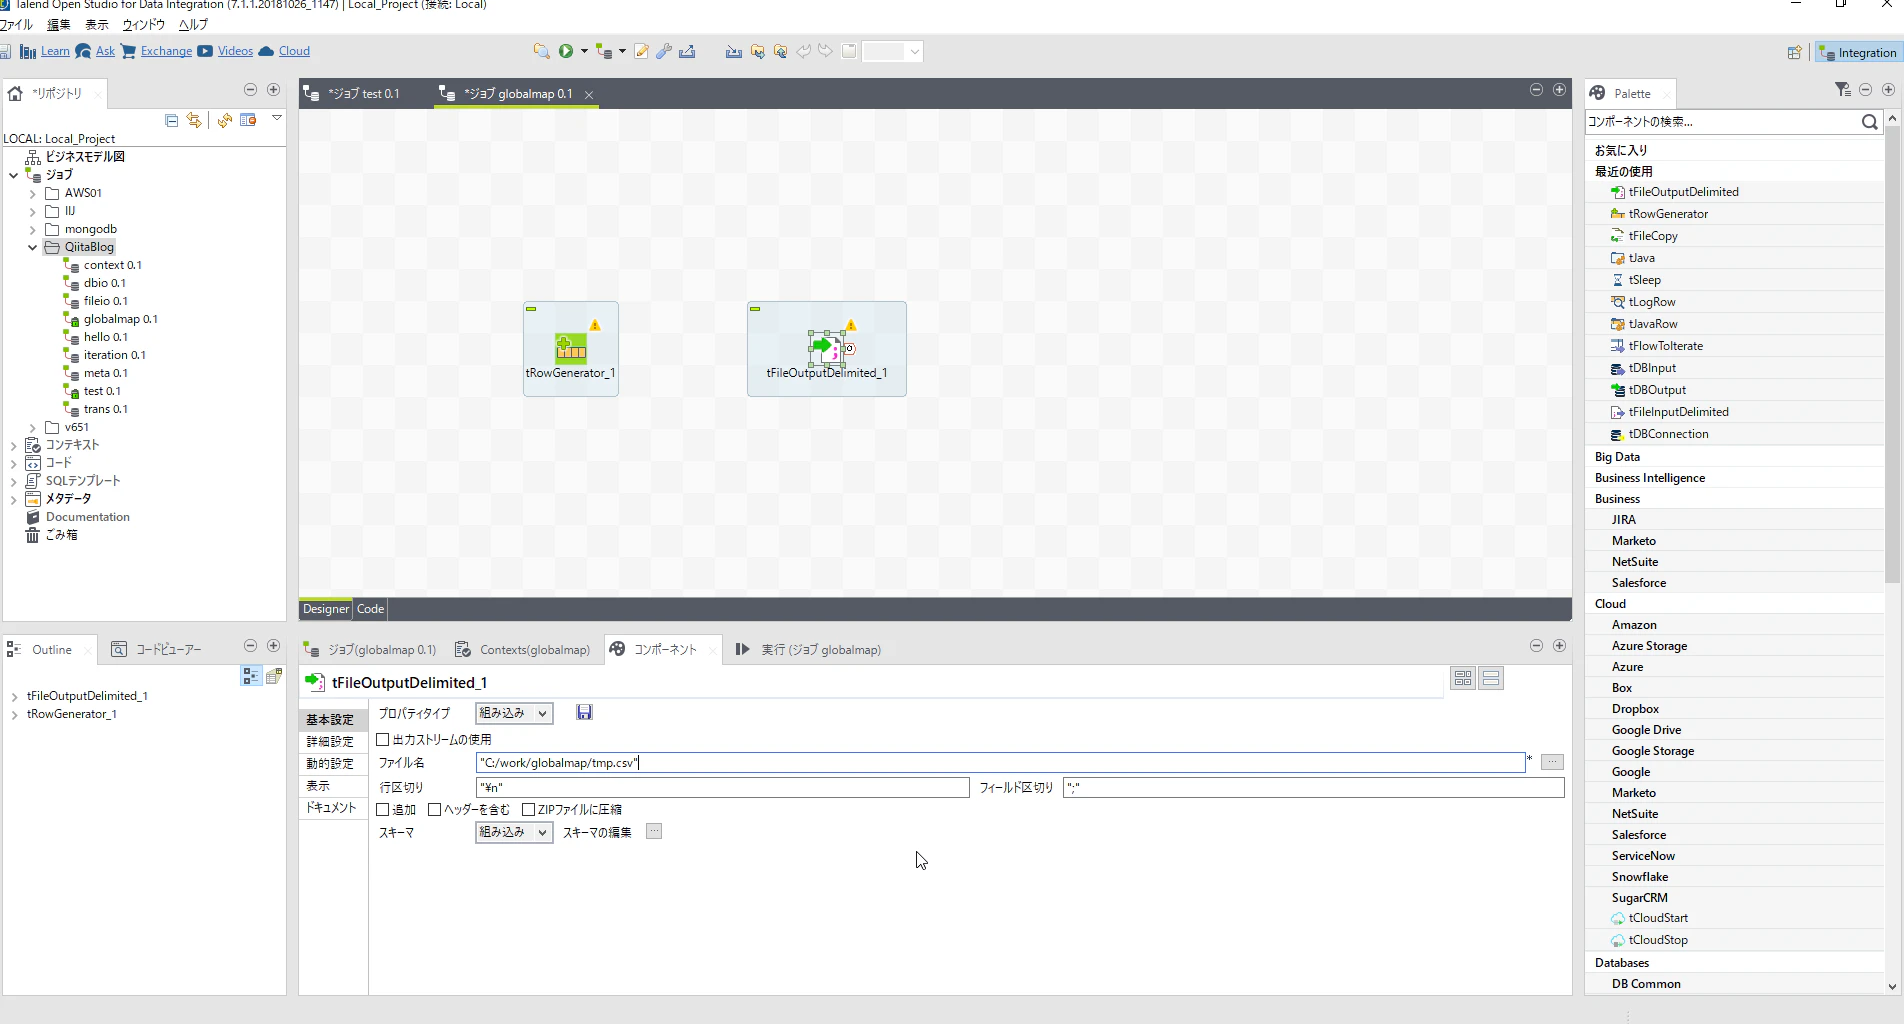Click the file browse button for ファイル名
Viewport: 1904px width, 1024px height.
pos(1552,762)
